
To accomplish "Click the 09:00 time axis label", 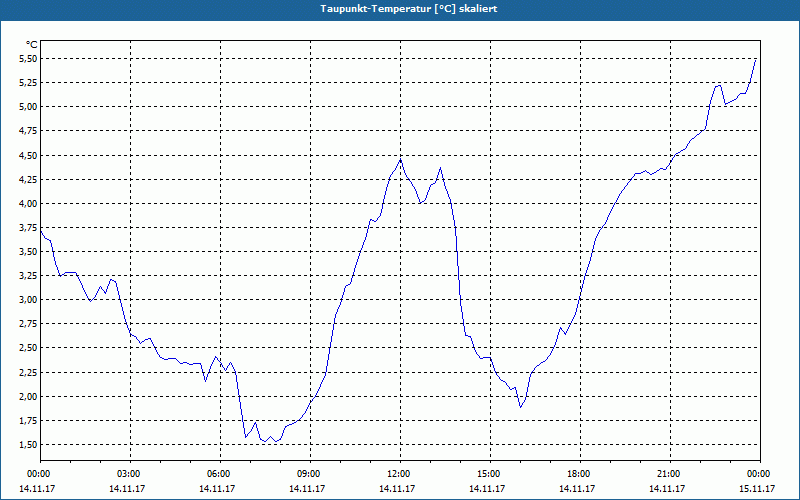I will coord(309,474).
